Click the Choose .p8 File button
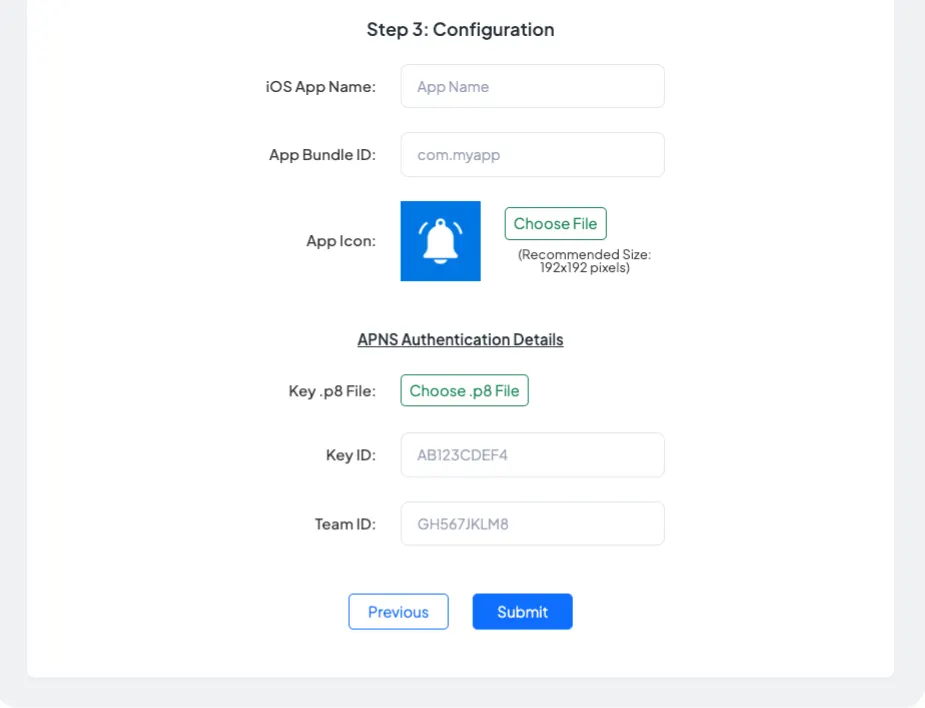925x708 pixels. (x=464, y=391)
